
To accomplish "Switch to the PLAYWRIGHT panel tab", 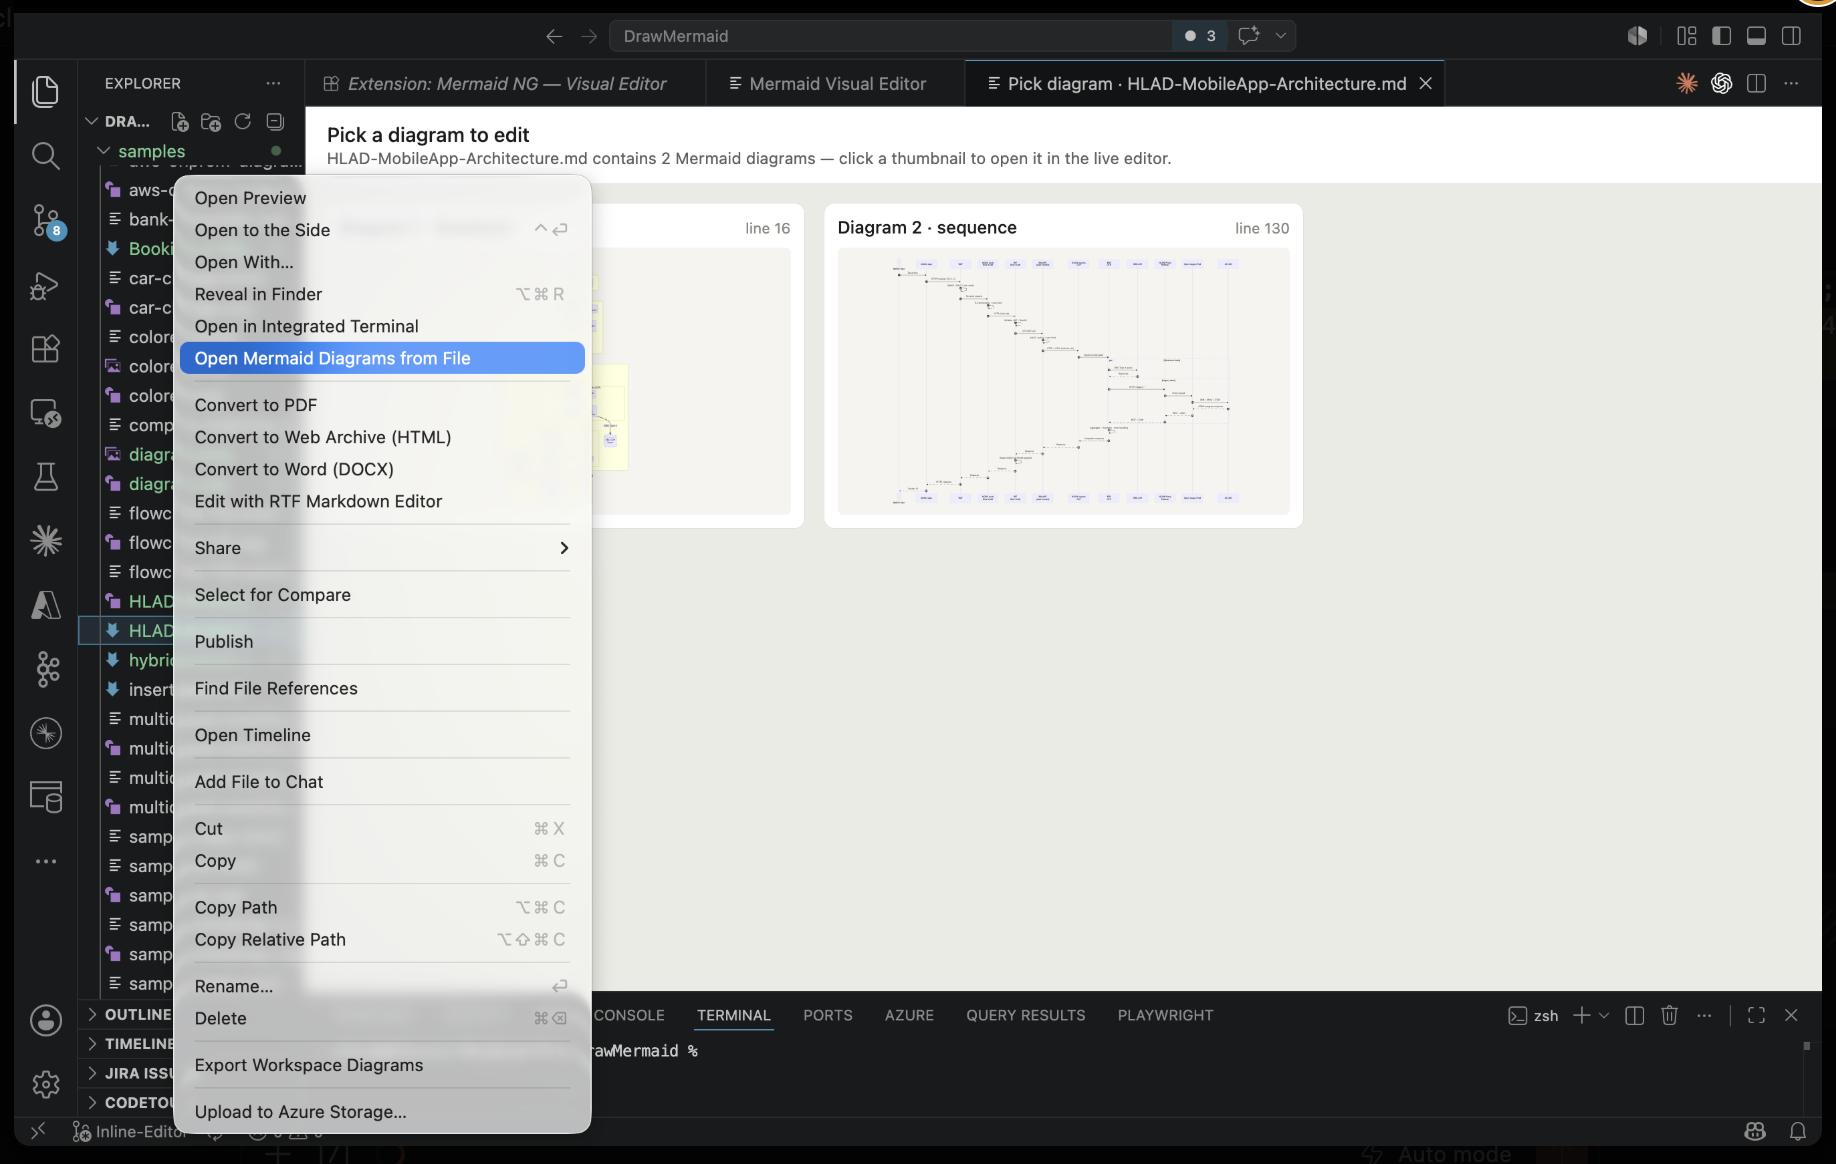I will click(1165, 1015).
